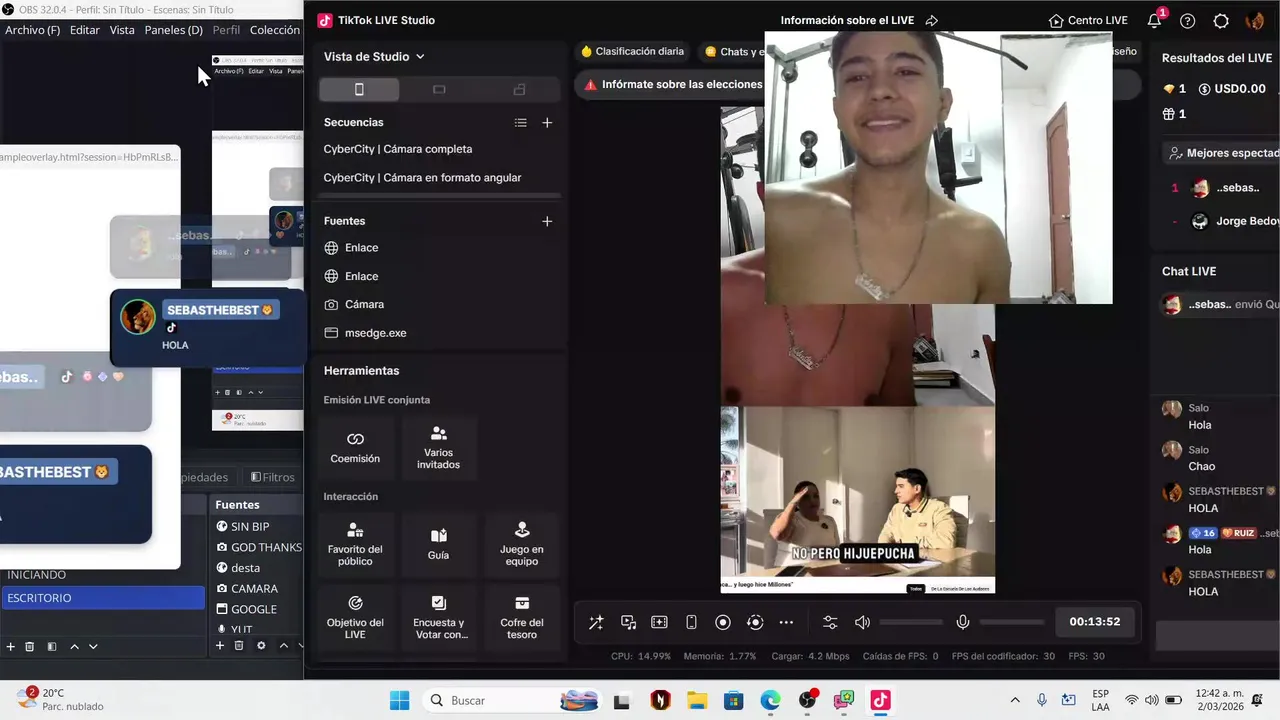Click the 00:13:52 live timer button
The height and width of the screenshot is (720, 1280).
[x=1095, y=622]
